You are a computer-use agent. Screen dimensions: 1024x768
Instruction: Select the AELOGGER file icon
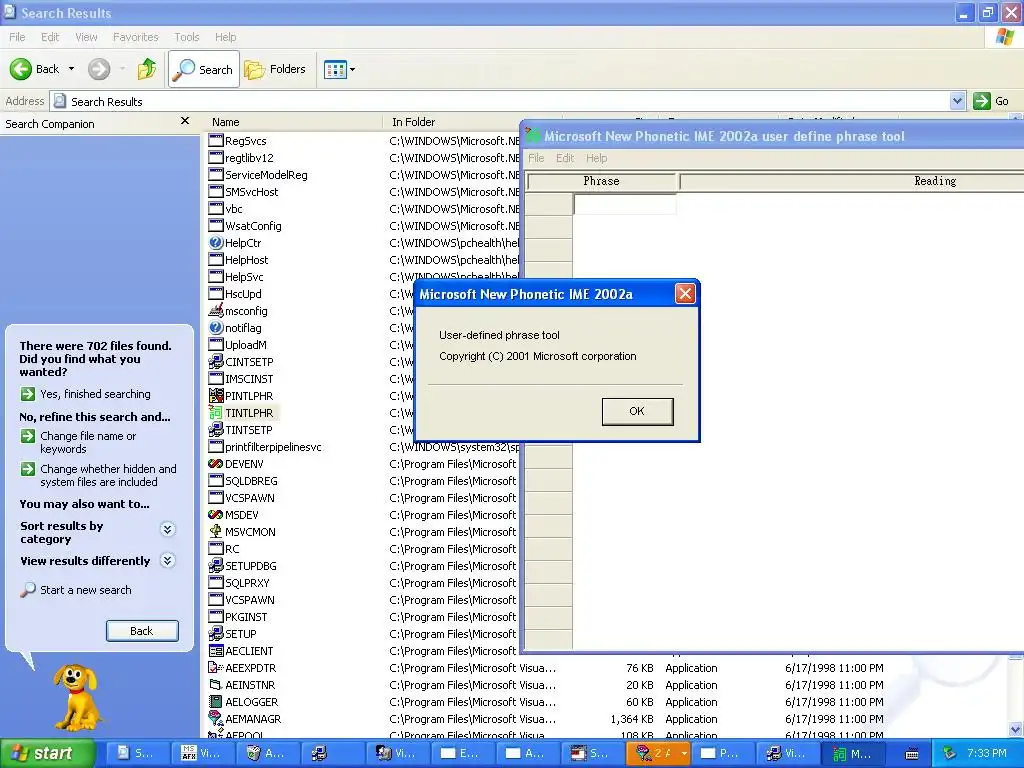216,701
